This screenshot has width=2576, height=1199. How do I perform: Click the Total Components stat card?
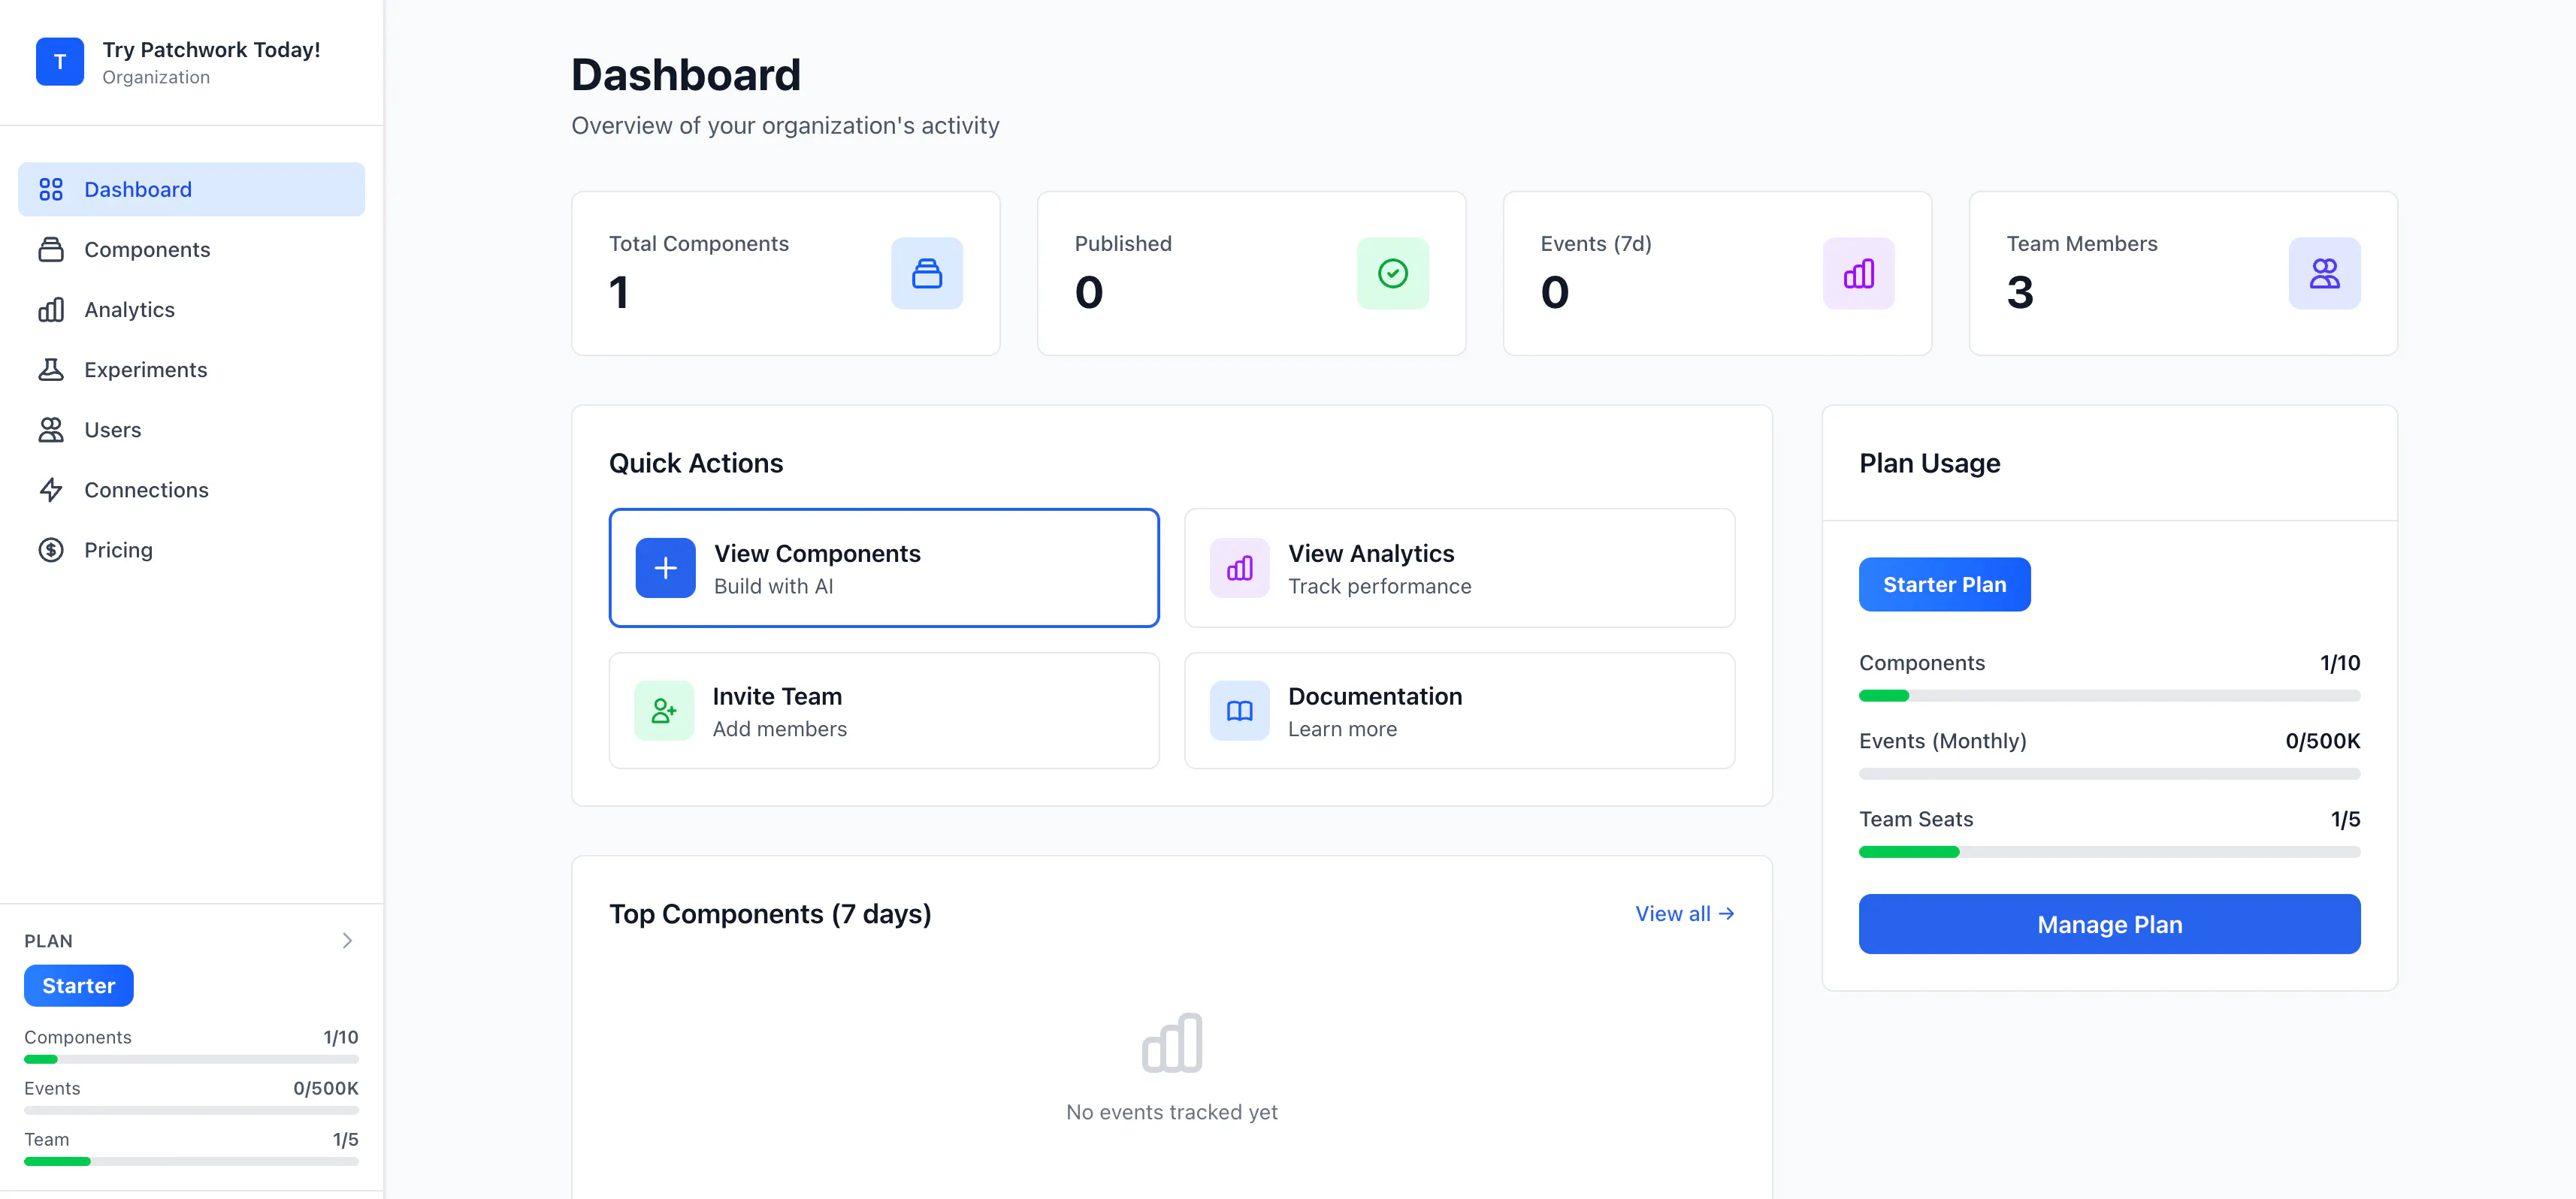click(786, 273)
